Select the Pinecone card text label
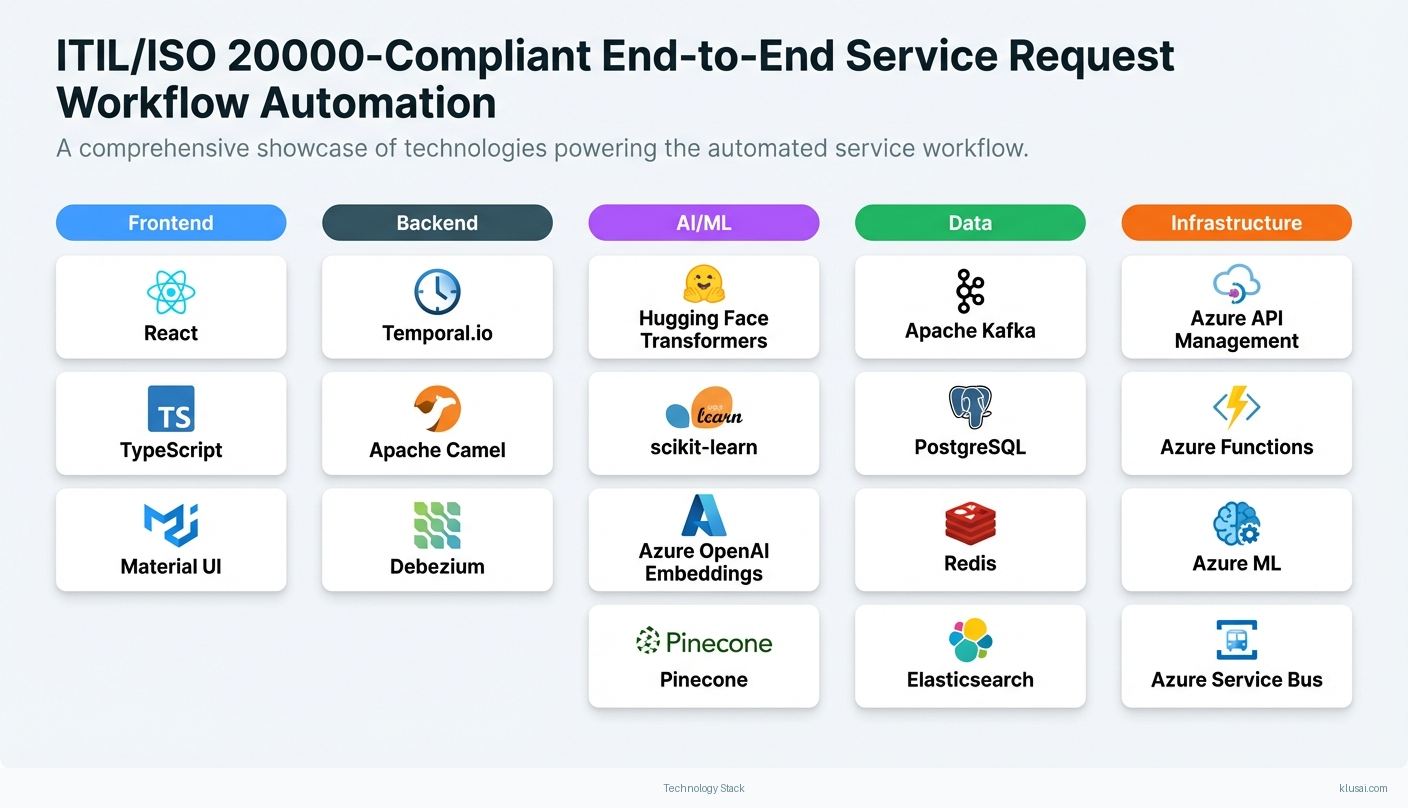This screenshot has width=1408, height=808. pos(703,679)
